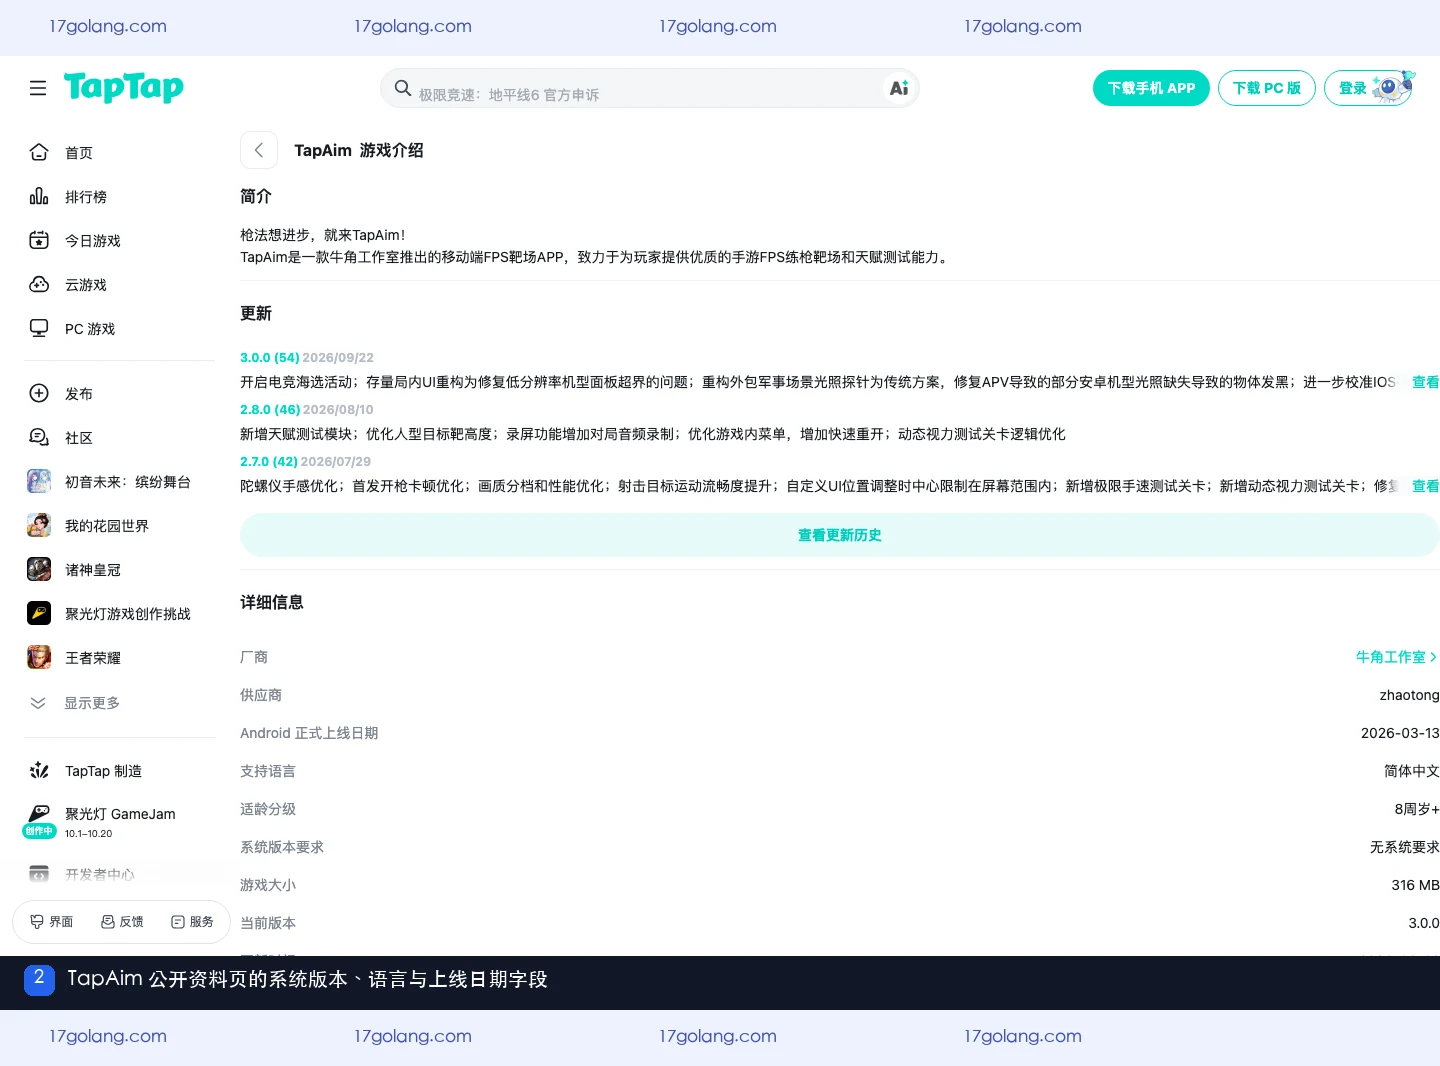Click the 聚光灯游戏创作挑战 icon
The height and width of the screenshot is (1066, 1440).
(x=39, y=613)
